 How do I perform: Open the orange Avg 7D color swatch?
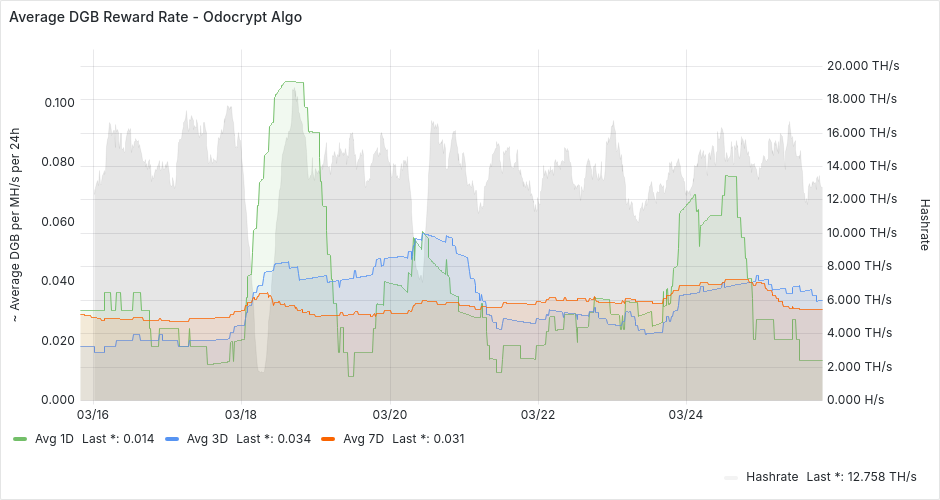click(328, 438)
